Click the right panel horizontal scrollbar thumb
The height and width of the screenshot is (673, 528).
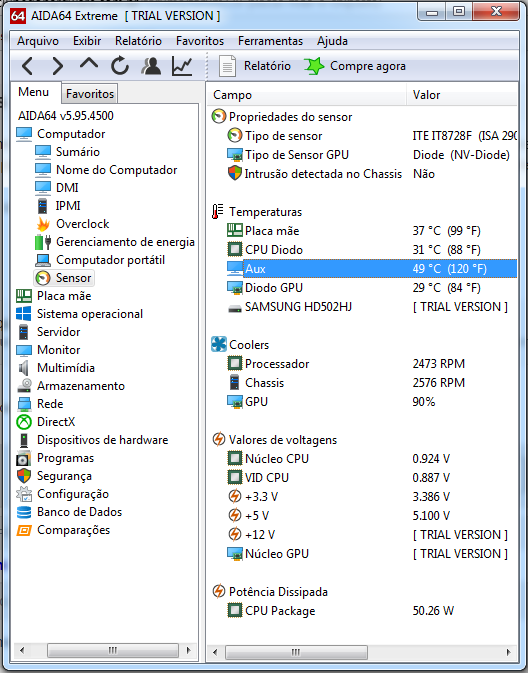(x=296, y=652)
